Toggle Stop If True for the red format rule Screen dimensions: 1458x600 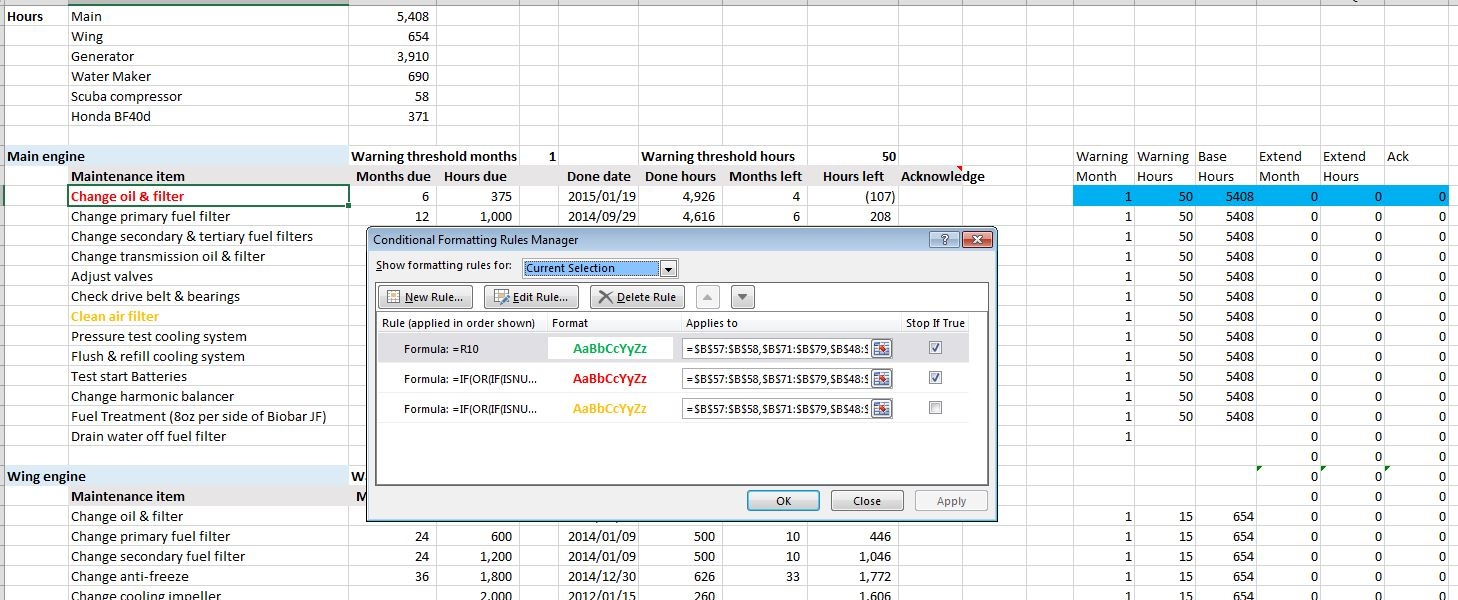click(x=935, y=378)
